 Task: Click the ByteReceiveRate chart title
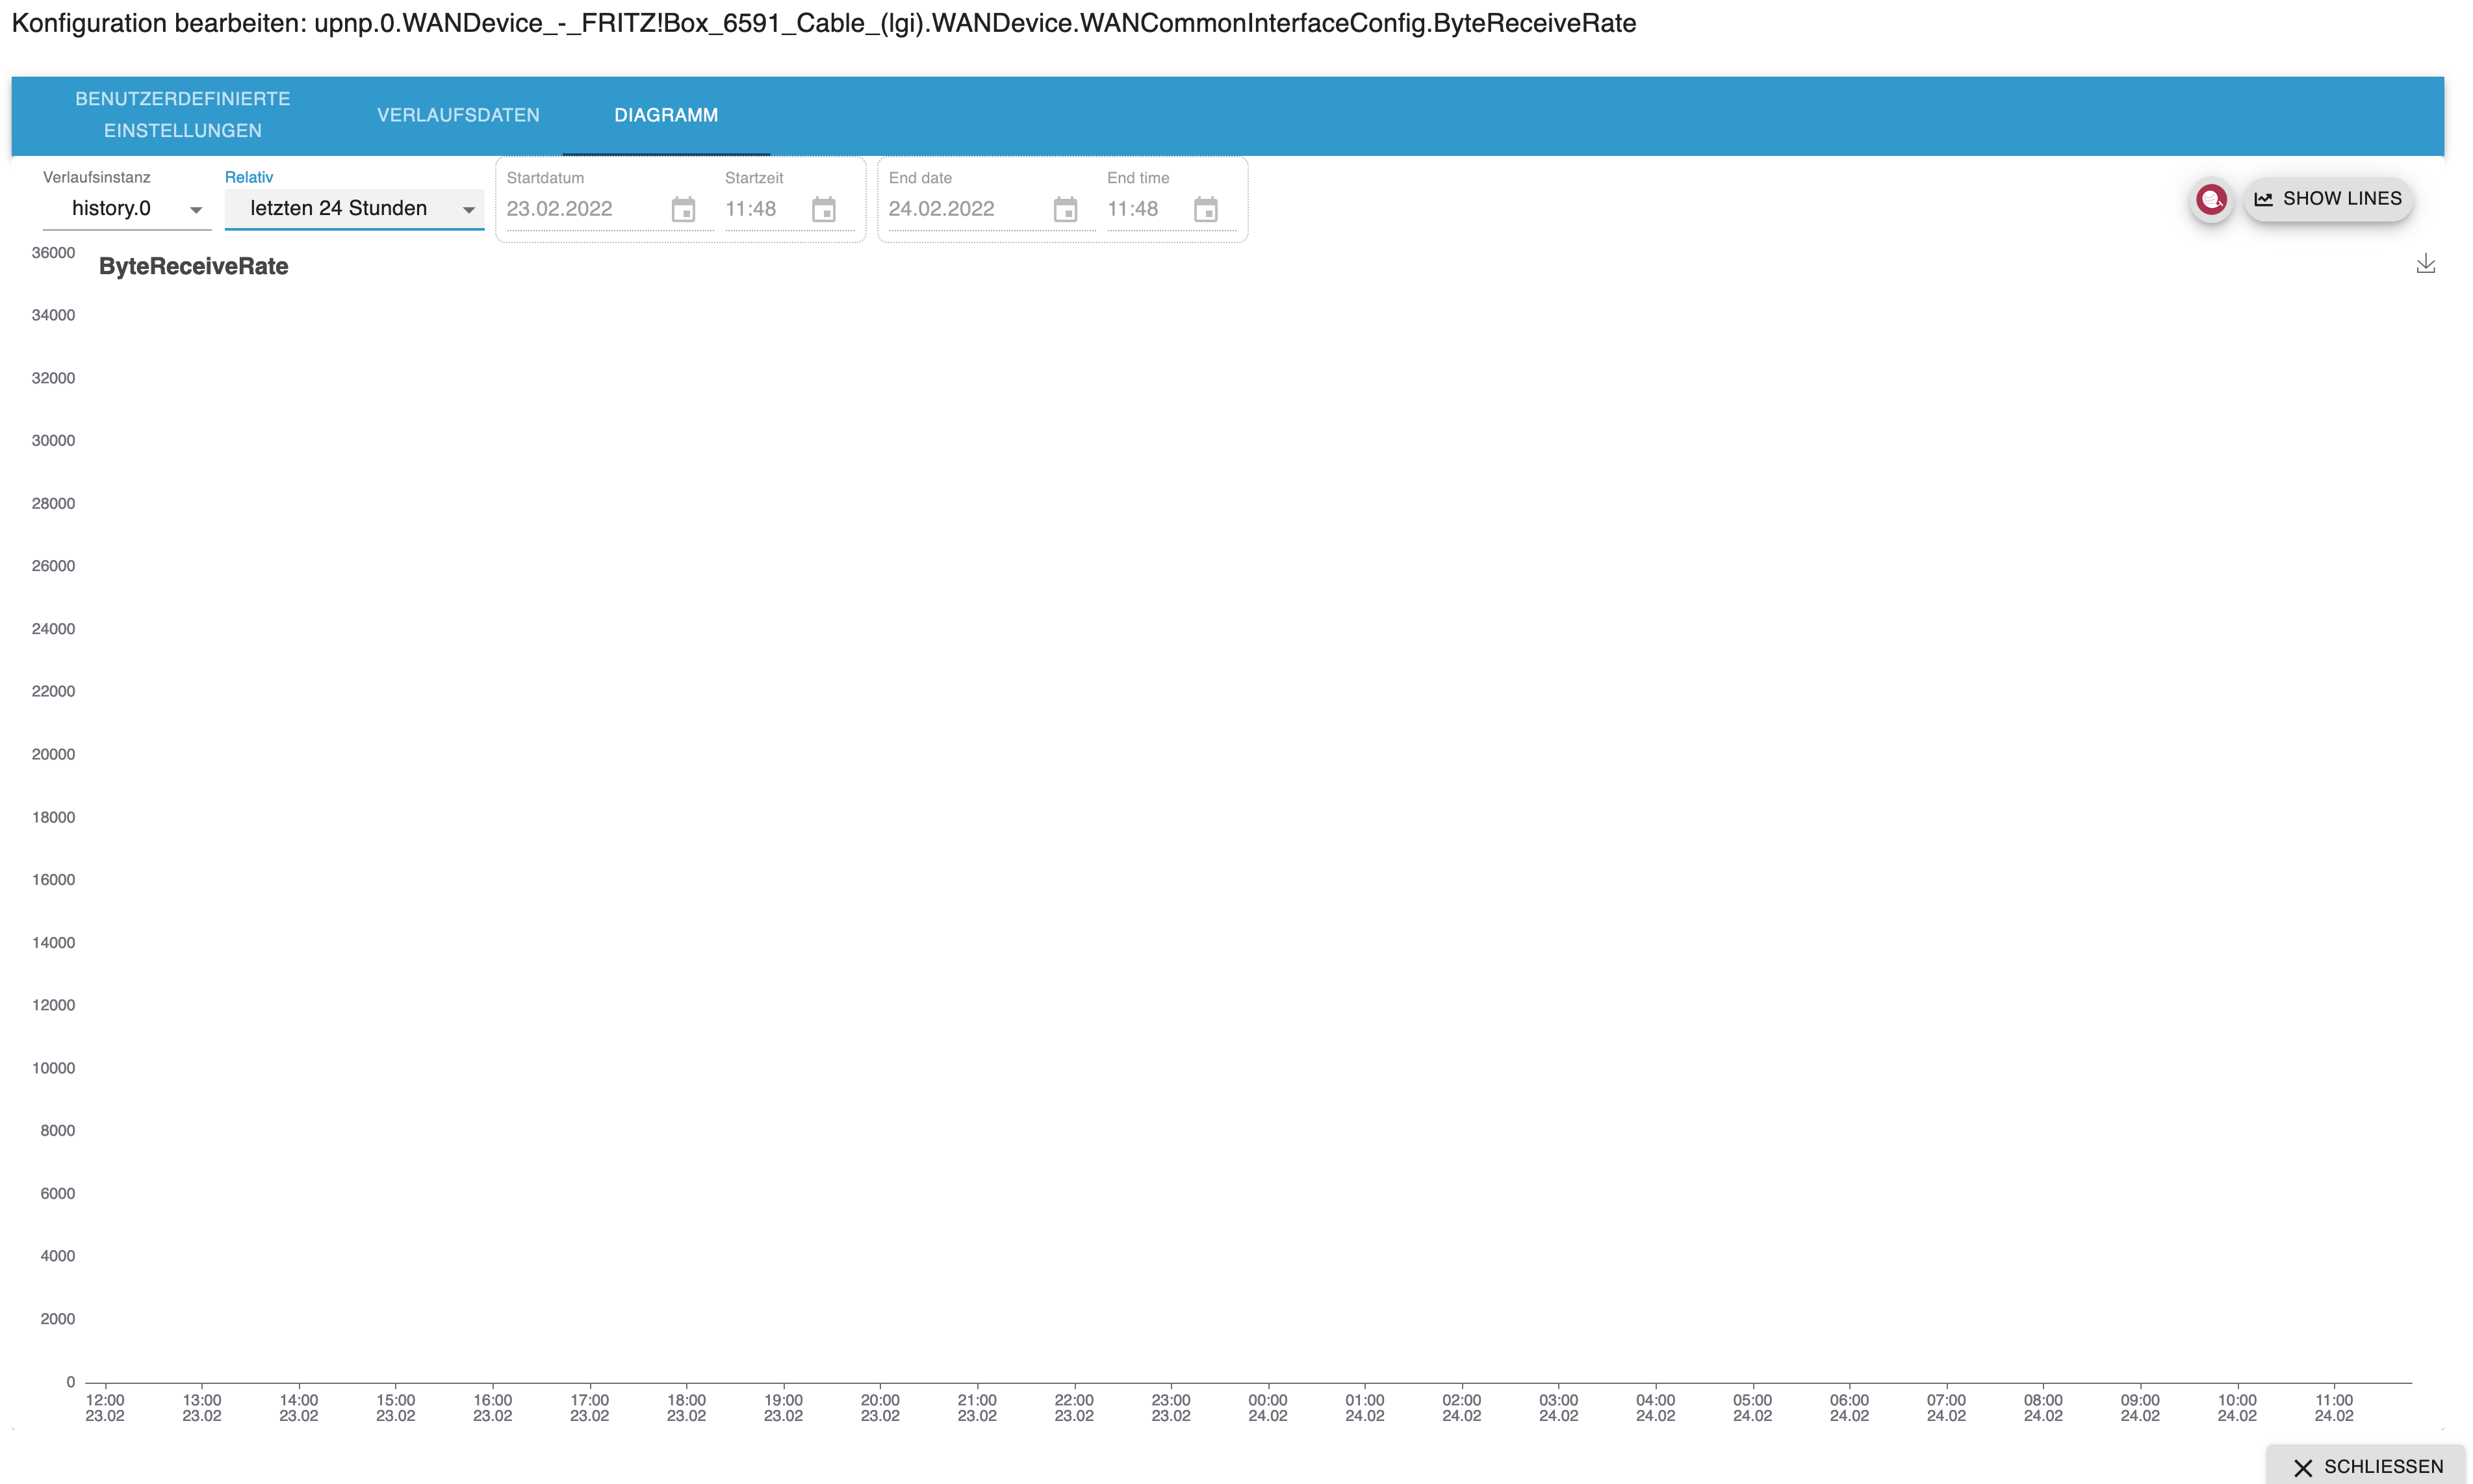(x=194, y=266)
